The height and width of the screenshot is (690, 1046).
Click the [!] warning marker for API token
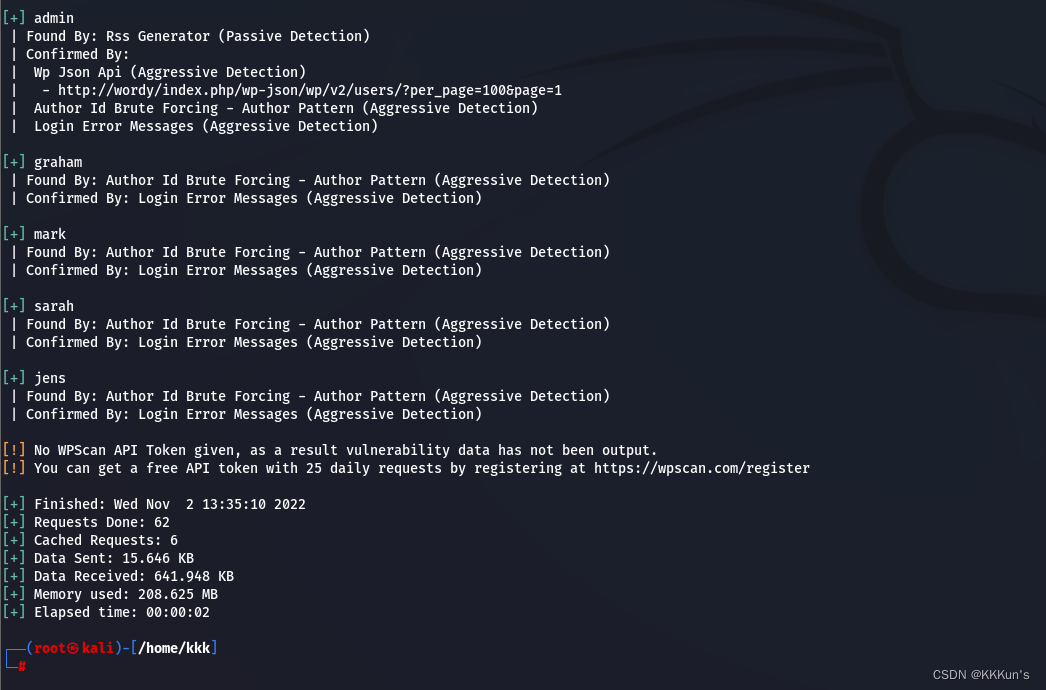[14, 450]
